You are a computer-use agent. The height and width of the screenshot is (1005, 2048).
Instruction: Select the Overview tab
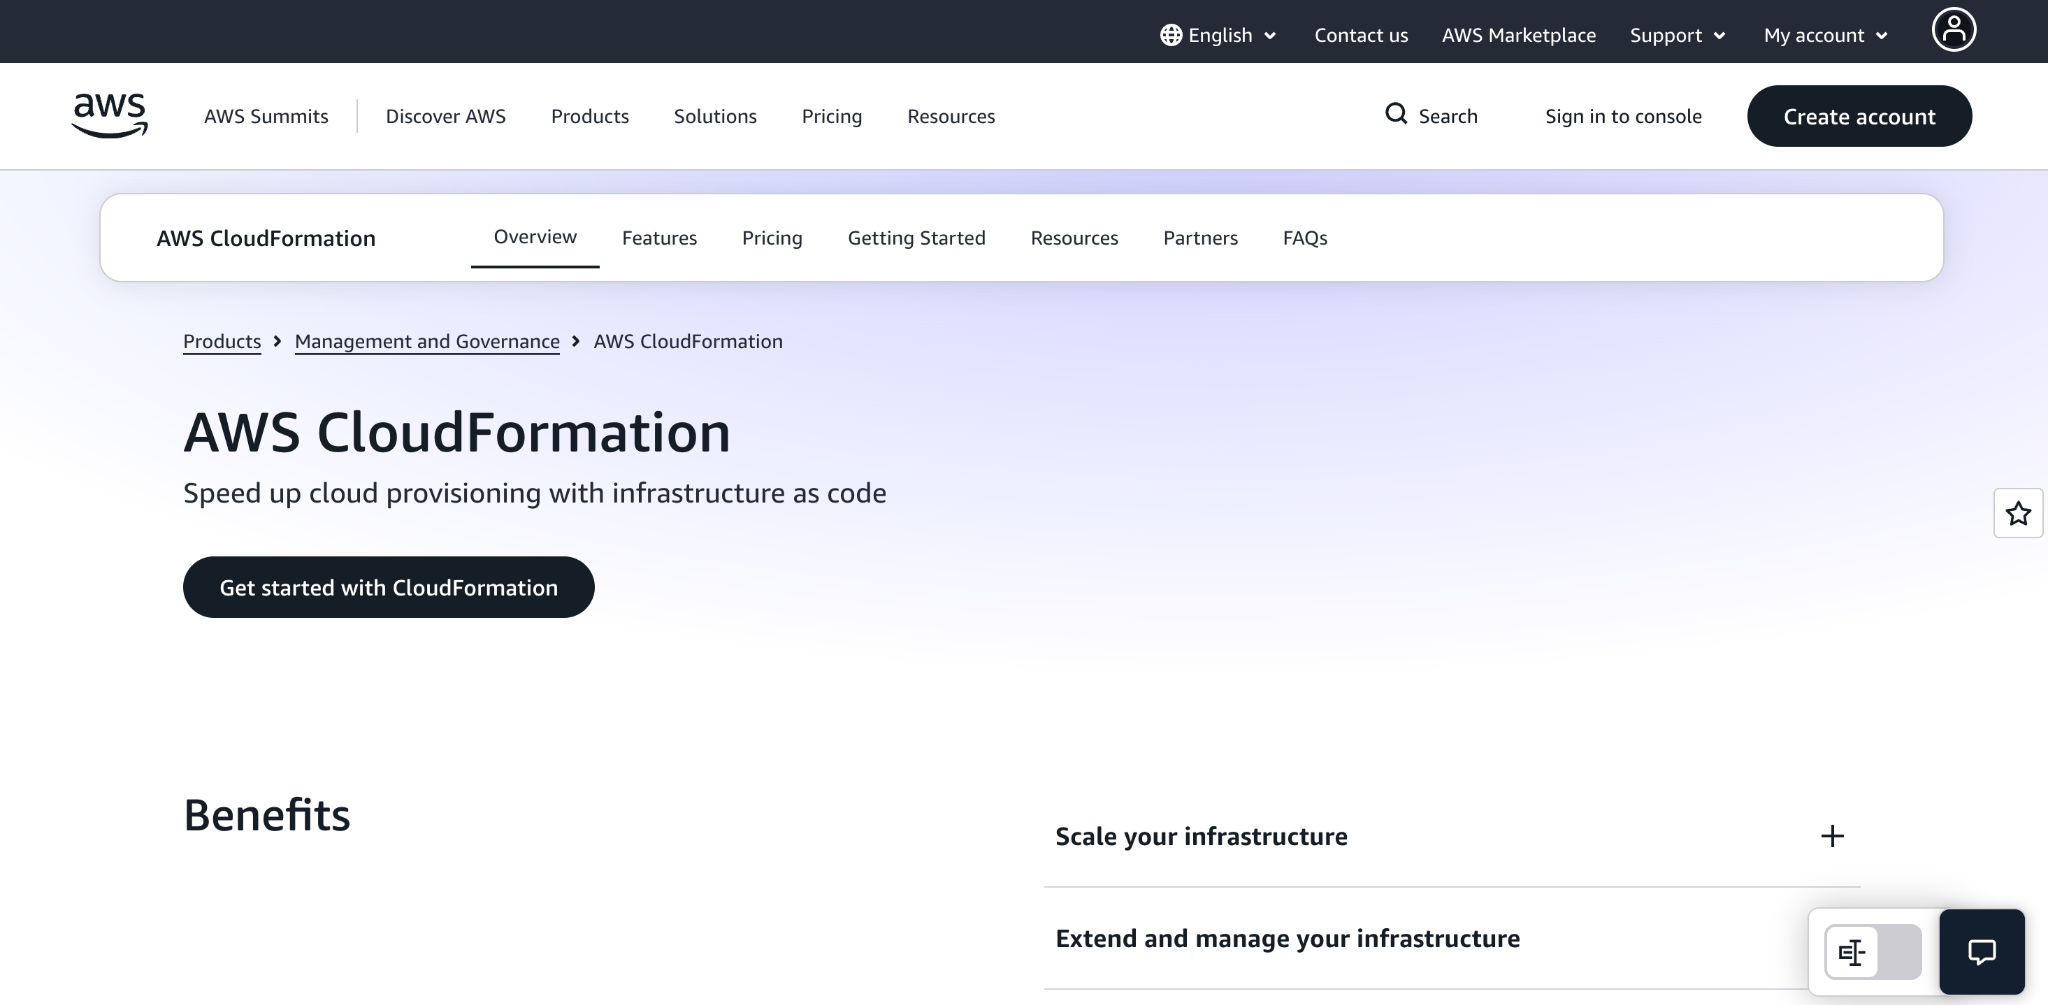(535, 237)
